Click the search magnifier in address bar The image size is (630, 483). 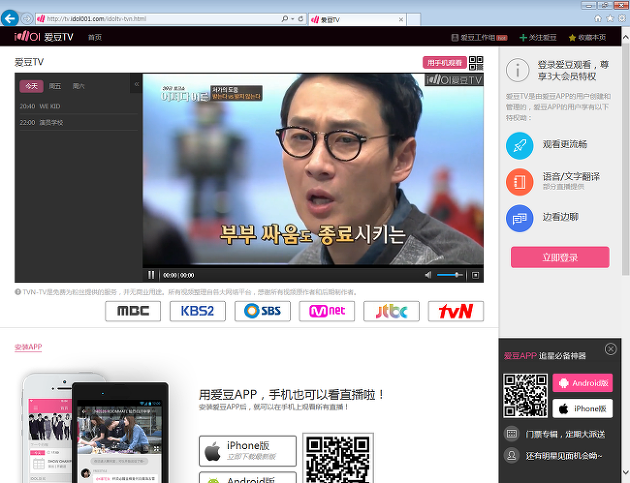click(x=285, y=18)
